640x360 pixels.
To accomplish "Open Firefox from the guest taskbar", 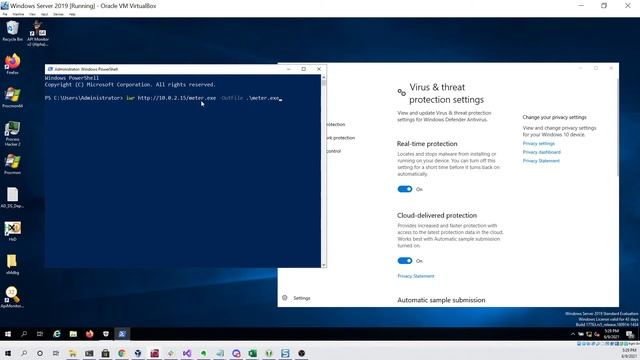I will click(89, 334).
